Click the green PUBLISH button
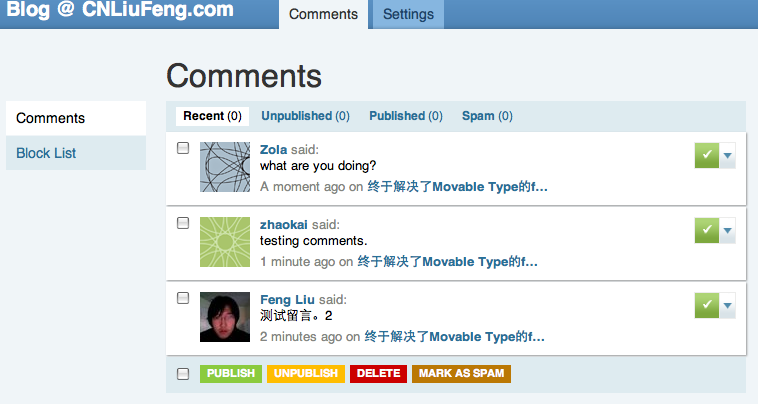Screen dimensions: 758x404 point(231,374)
